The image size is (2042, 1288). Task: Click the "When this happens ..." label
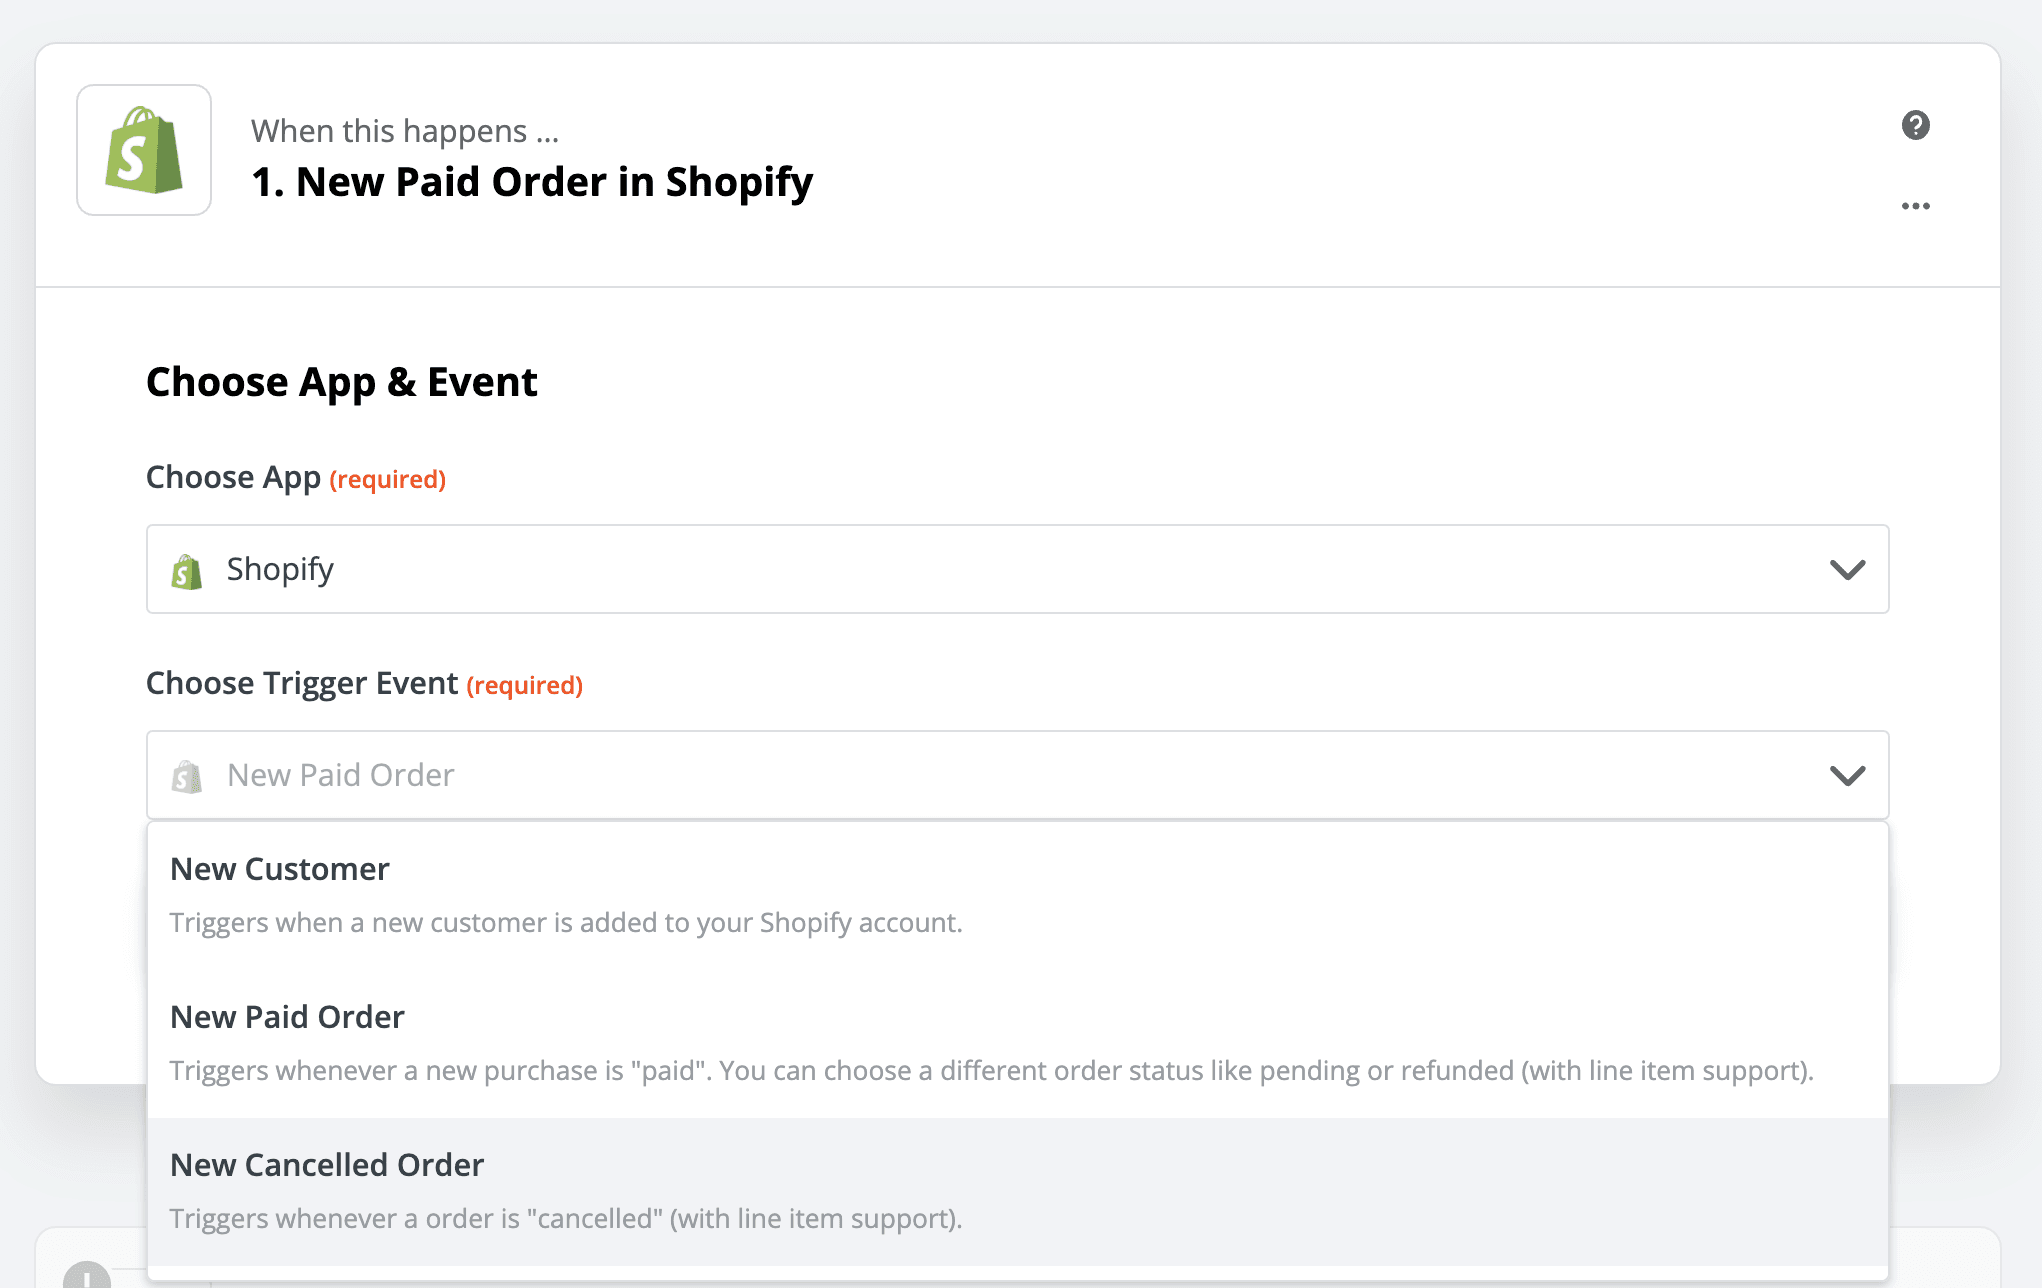click(x=405, y=131)
